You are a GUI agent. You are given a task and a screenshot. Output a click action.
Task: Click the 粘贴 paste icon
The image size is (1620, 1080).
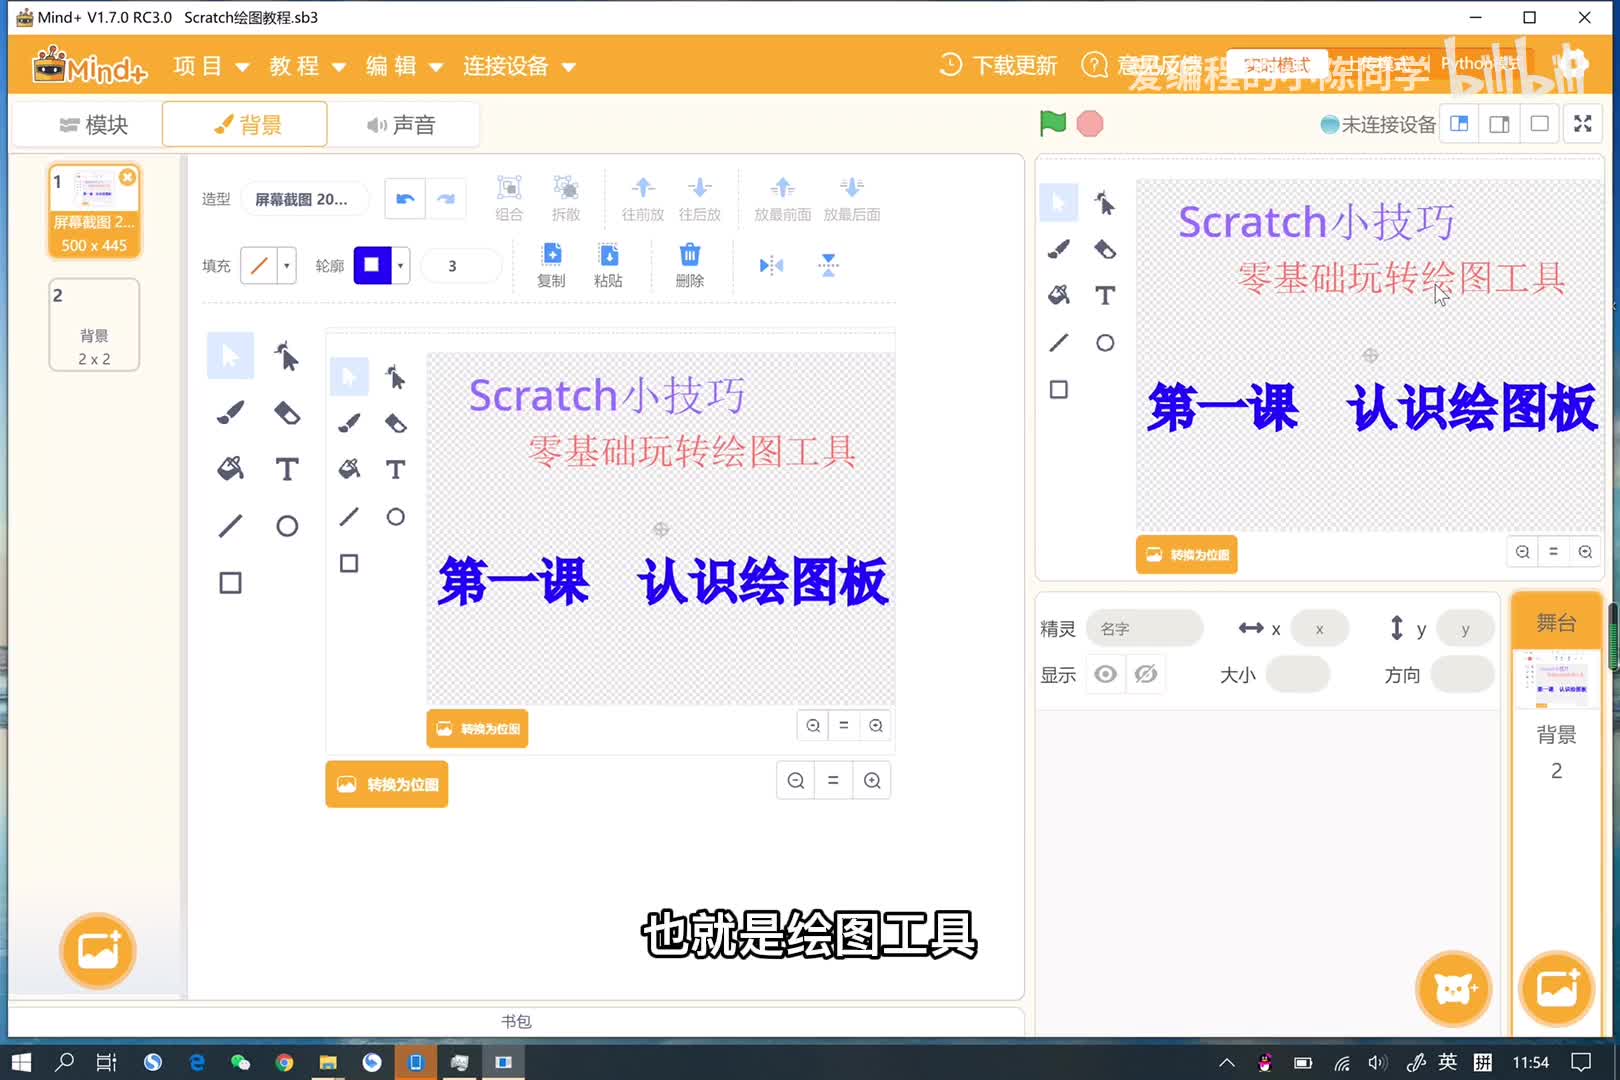click(x=608, y=265)
